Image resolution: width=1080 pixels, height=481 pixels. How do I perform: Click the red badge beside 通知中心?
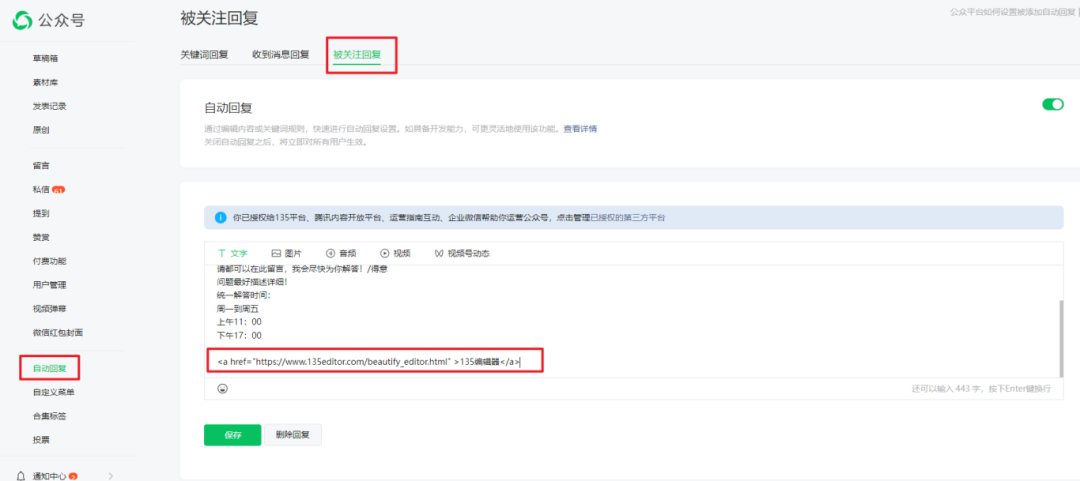click(x=73, y=475)
